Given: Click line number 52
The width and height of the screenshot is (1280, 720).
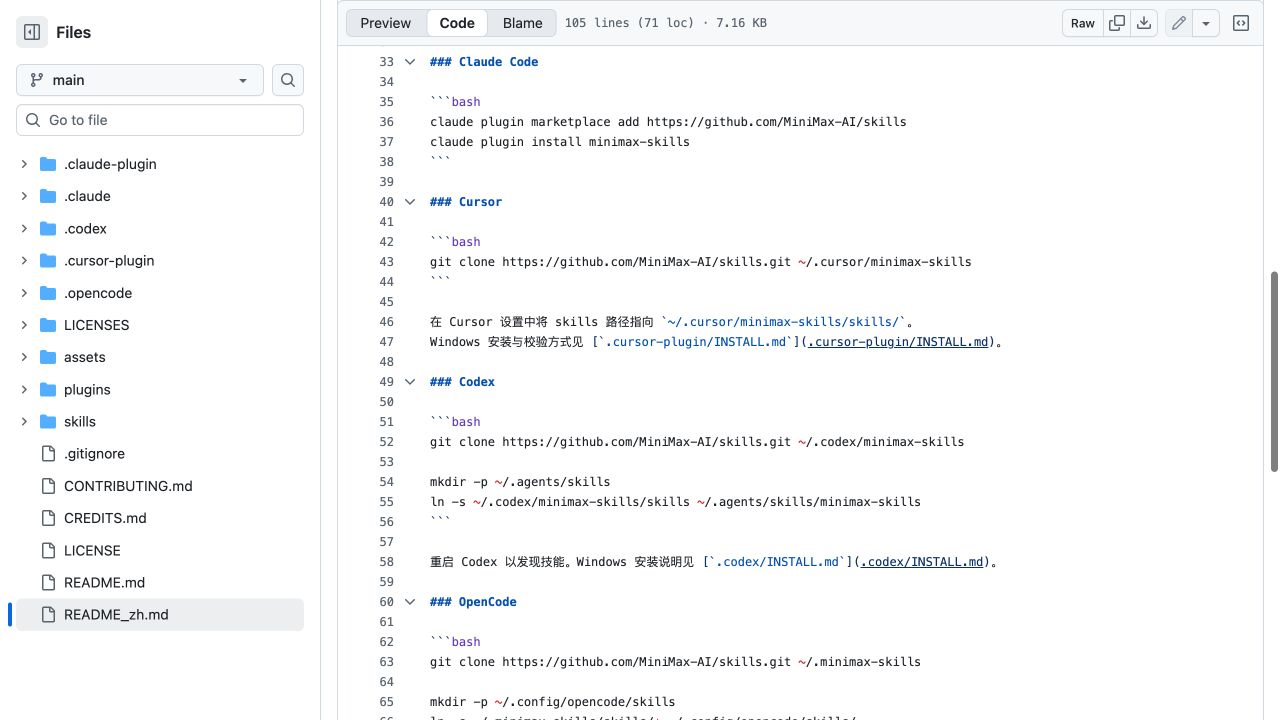Looking at the screenshot, I should click(387, 442).
